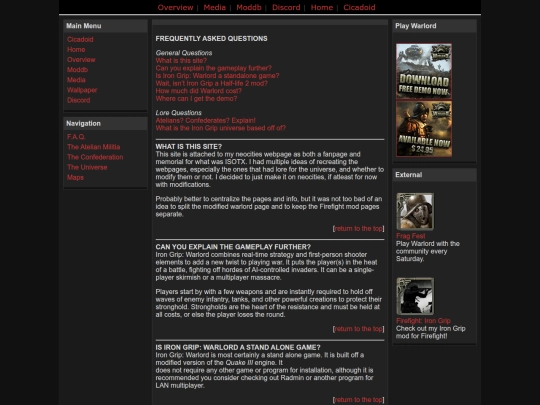Select Moddb in the Main Menu sidebar
The image size is (540, 405).
coord(77,70)
